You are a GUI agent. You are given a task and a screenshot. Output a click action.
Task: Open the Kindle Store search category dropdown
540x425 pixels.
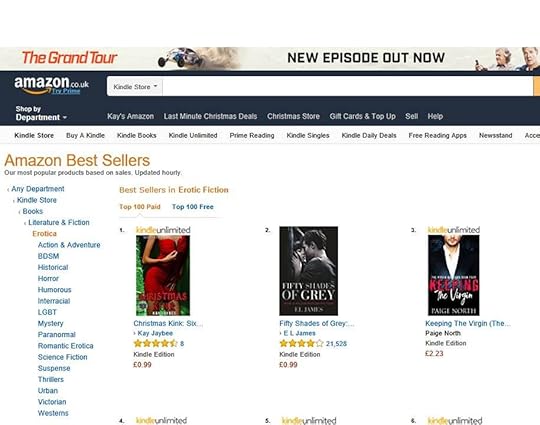(135, 86)
